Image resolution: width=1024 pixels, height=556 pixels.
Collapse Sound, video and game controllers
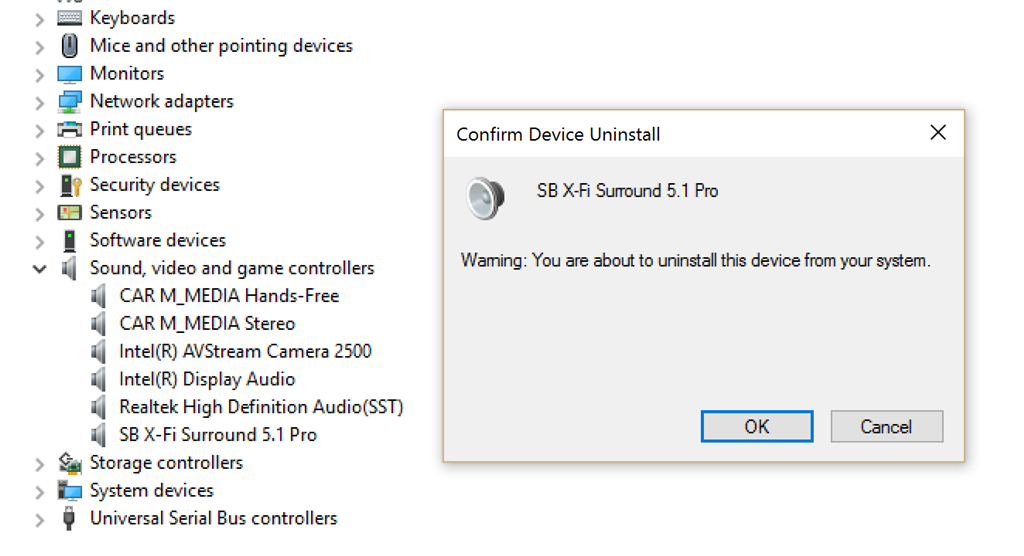[x=39, y=269]
